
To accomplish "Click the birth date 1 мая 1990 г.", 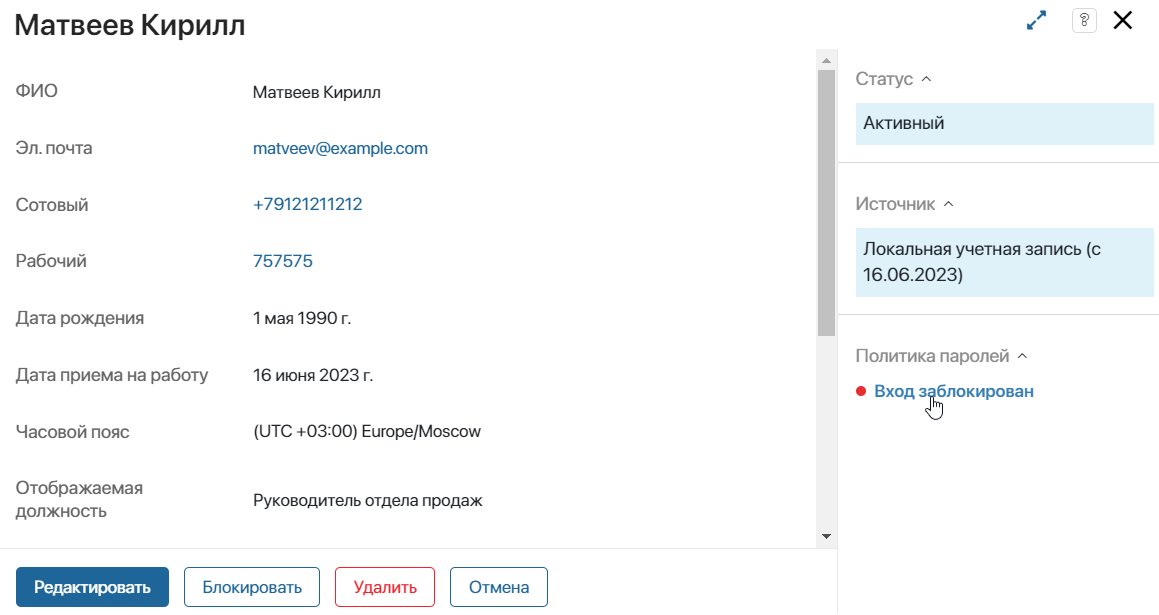I will point(302,318).
